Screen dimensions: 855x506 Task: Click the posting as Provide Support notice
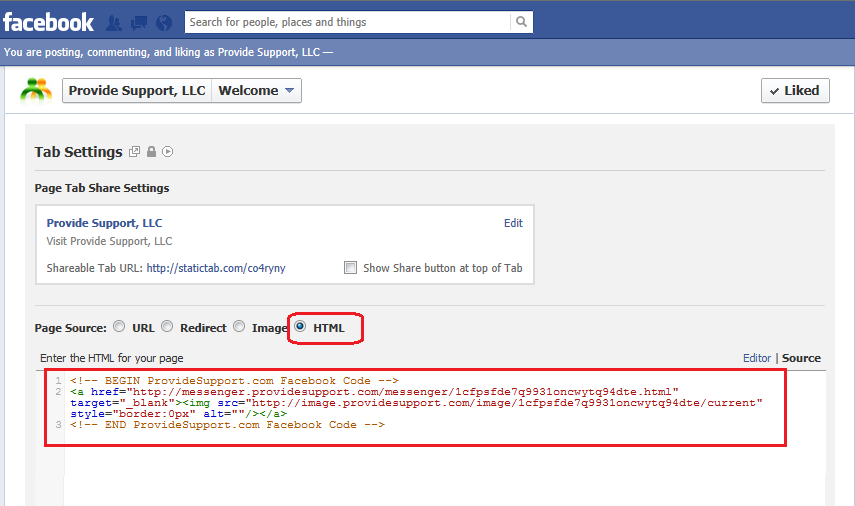(x=168, y=52)
